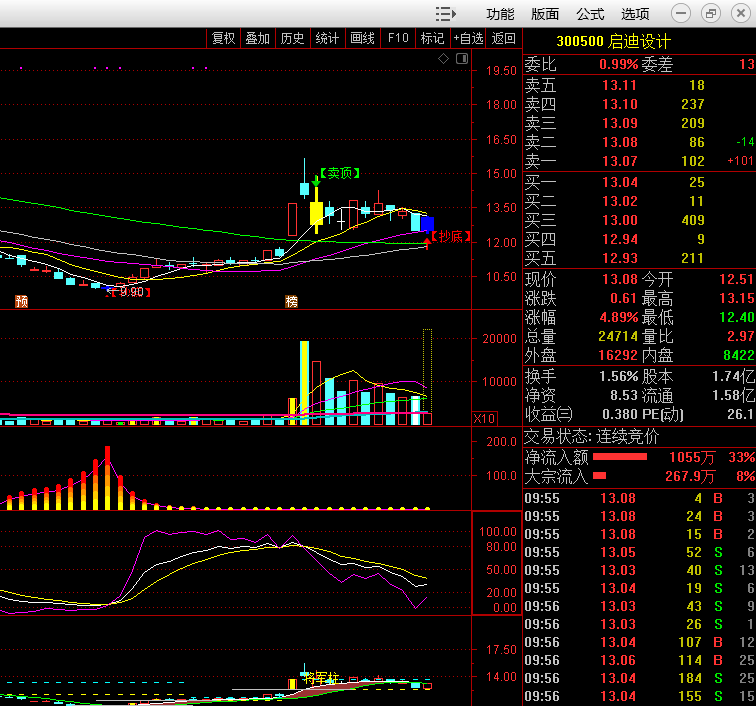The image size is (756, 706).
Task: Select 买四 price 12.94
Action: tap(620, 239)
